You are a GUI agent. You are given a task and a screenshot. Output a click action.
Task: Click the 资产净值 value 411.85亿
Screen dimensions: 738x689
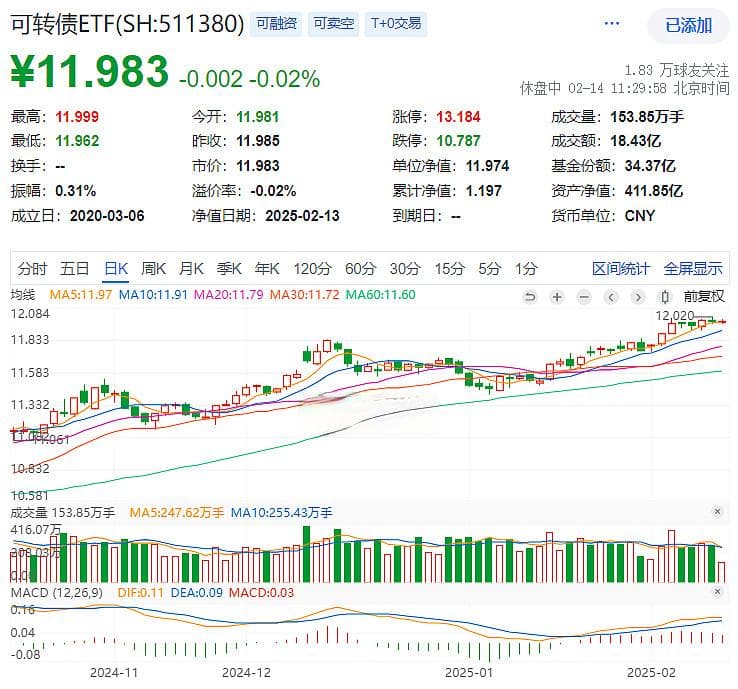653,191
